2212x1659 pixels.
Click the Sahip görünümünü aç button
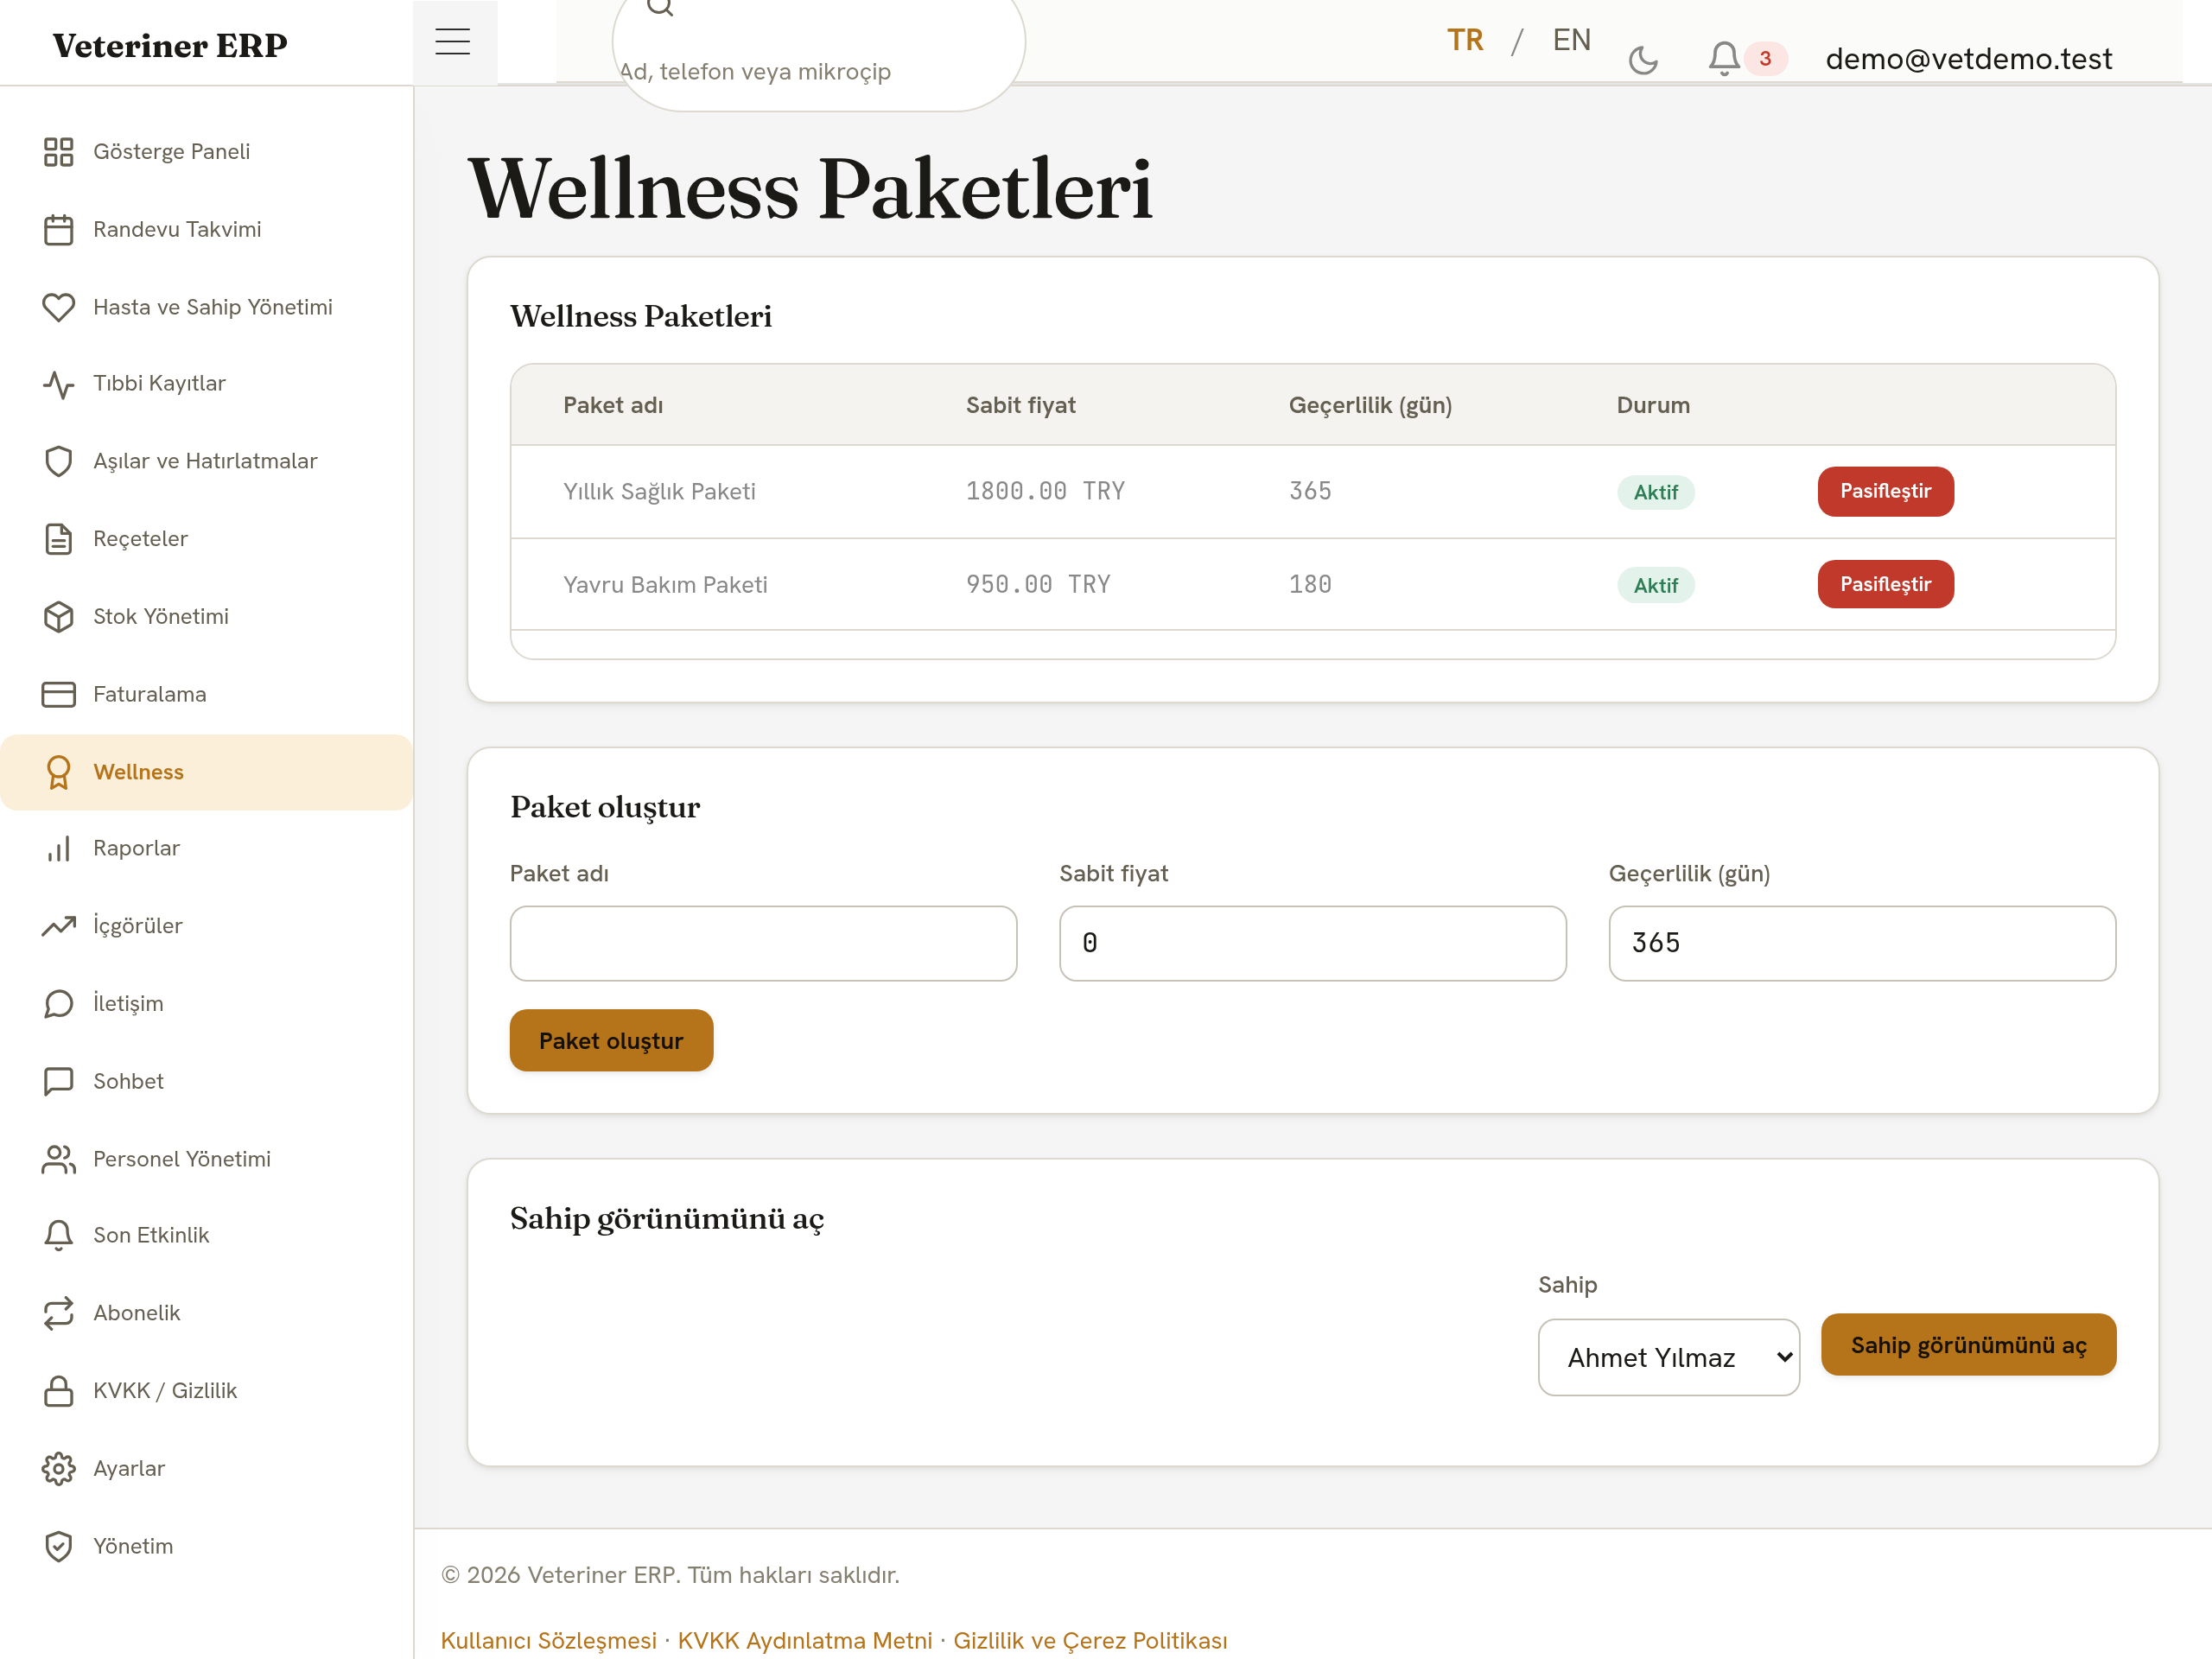coord(1968,1345)
